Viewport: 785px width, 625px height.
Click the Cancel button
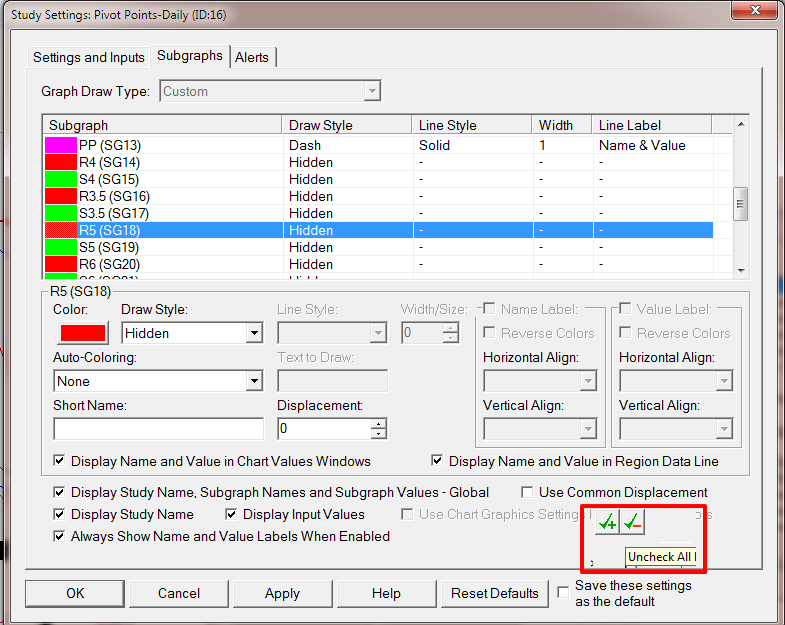tap(179, 593)
